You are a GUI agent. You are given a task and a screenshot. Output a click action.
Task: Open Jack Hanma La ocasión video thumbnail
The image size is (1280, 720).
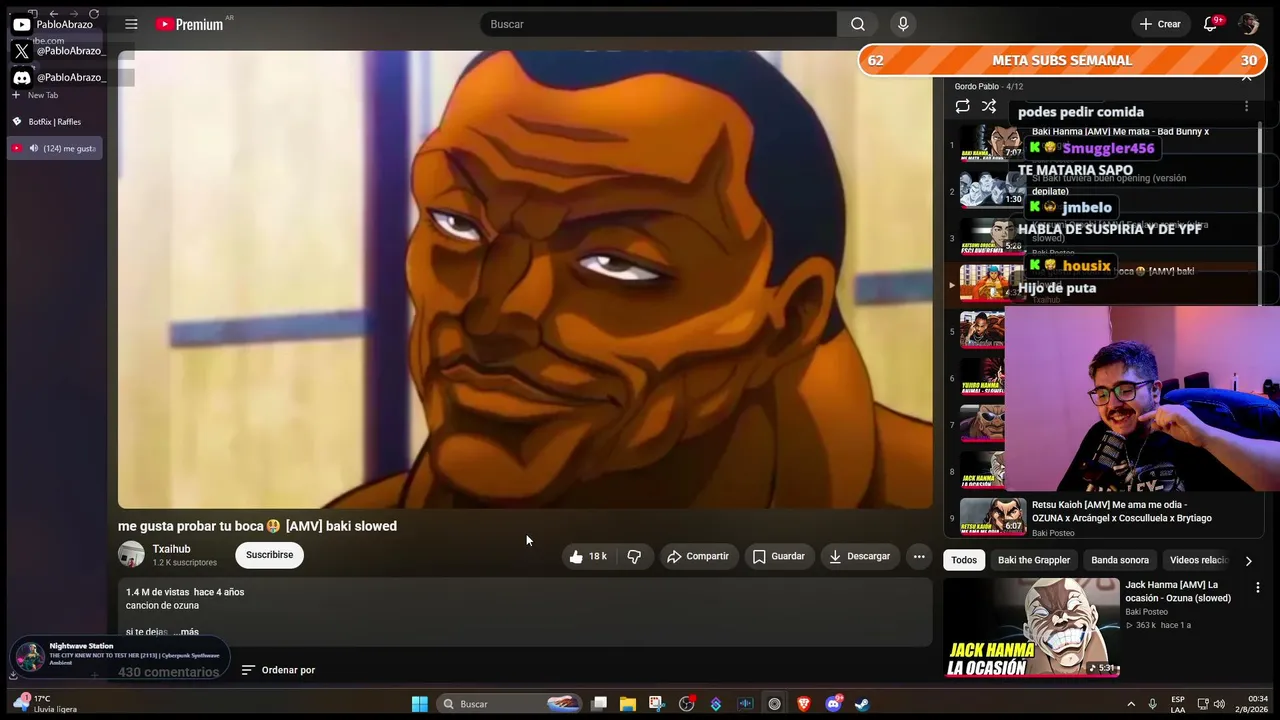pos(1031,628)
